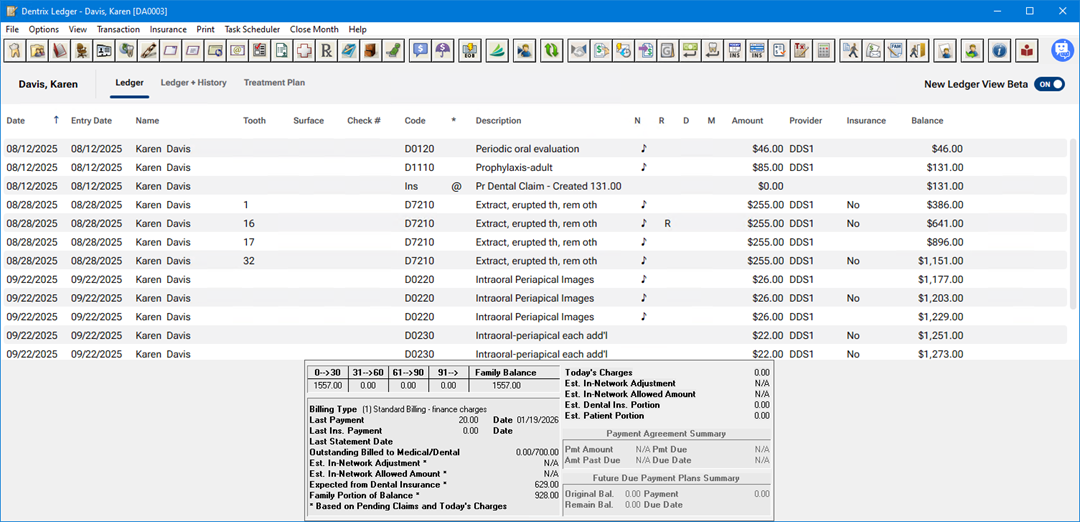
Task: Open the Transaction menu
Action: (118, 29)
